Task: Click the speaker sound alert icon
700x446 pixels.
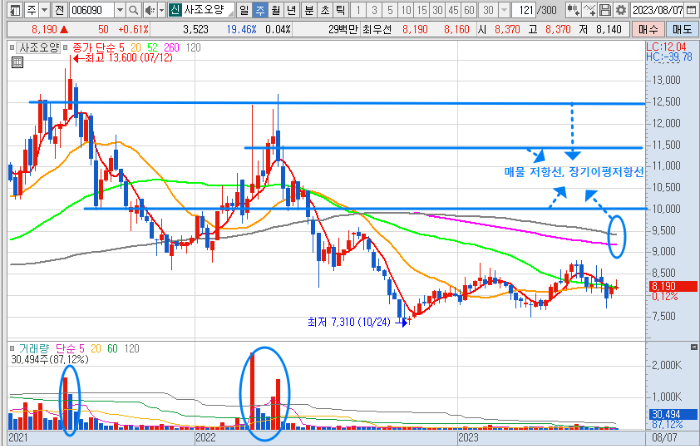Action: tap(150, 10)
